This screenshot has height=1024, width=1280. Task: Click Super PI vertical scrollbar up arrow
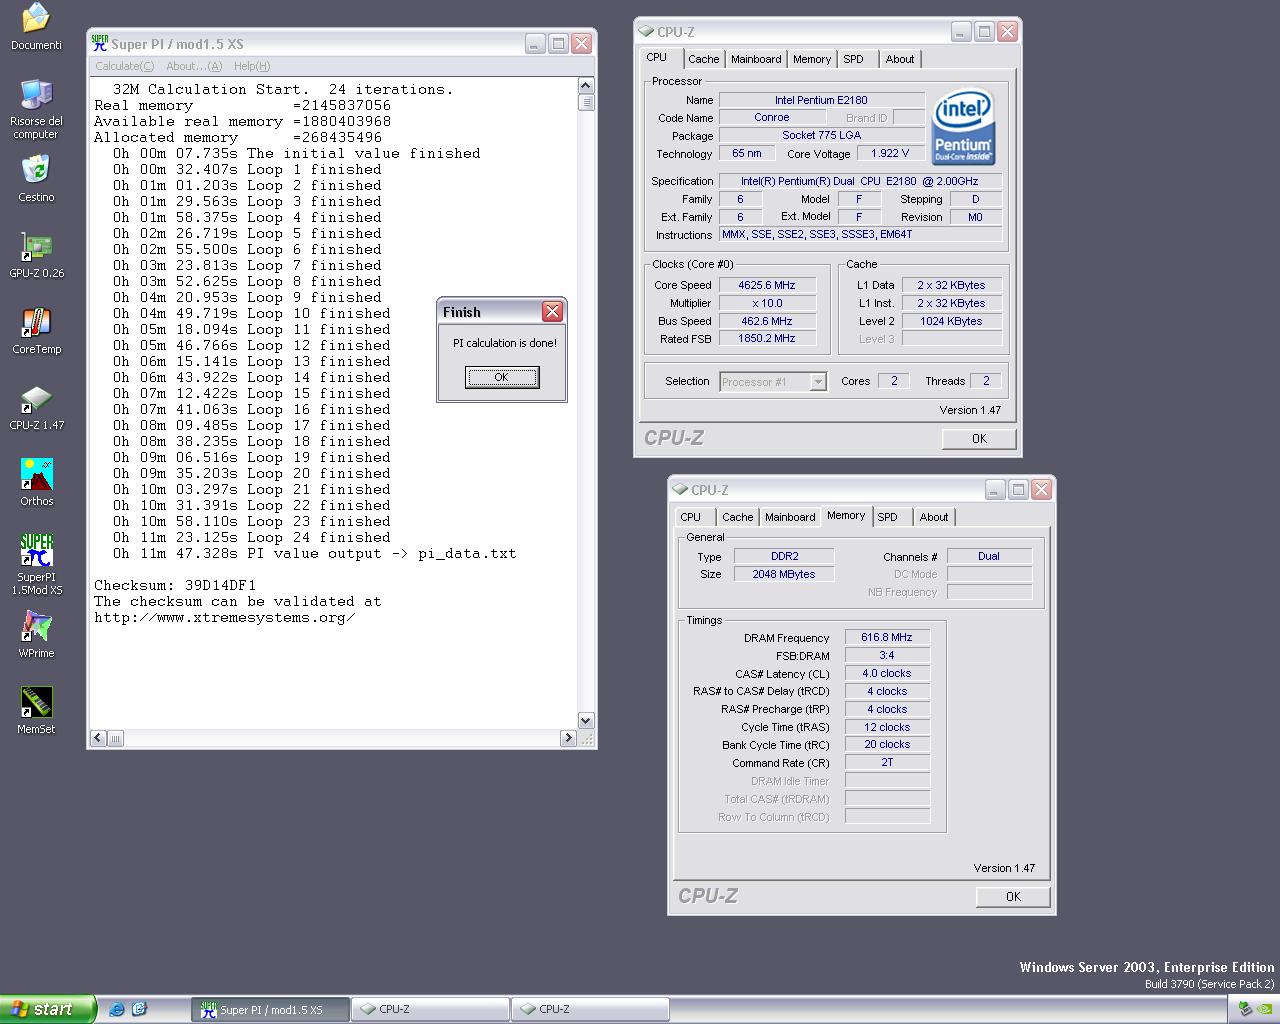point(586,86)
